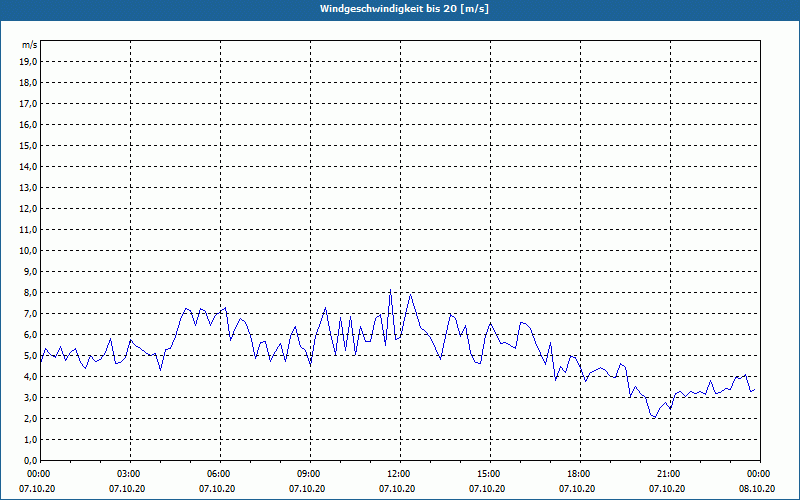This screenshot has height=500, width=800.
Task: Select the '12,0' axis tick label
Action: click(x=29, y=208)
